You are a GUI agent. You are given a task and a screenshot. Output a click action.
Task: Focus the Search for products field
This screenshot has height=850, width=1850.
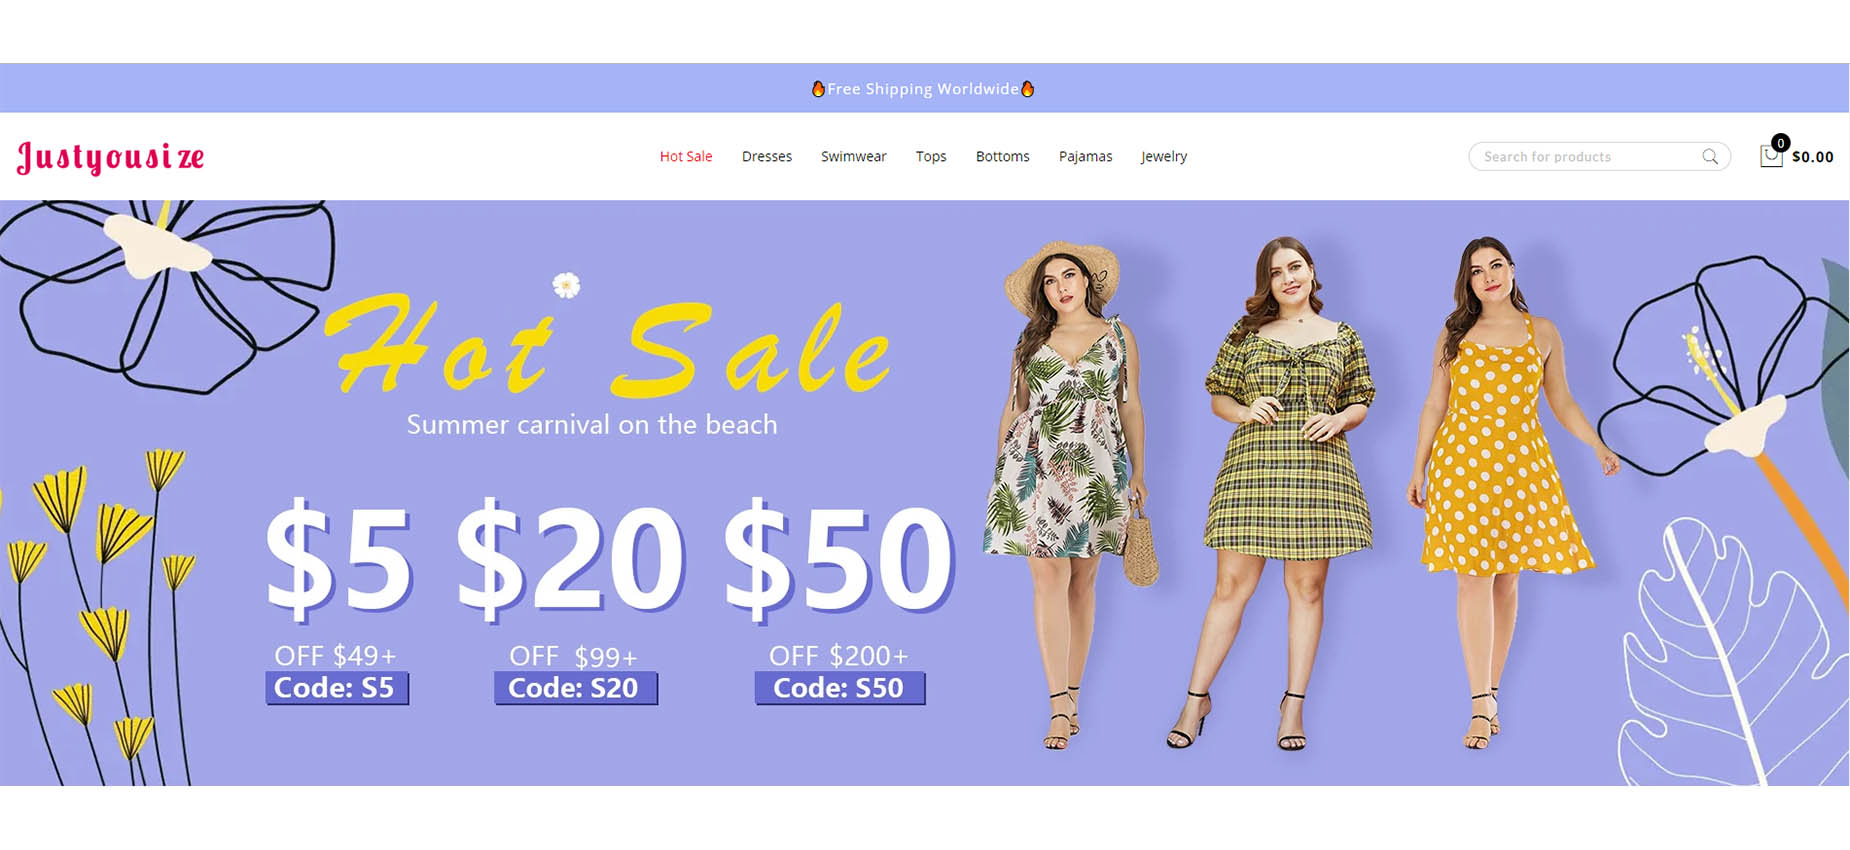1599,156
